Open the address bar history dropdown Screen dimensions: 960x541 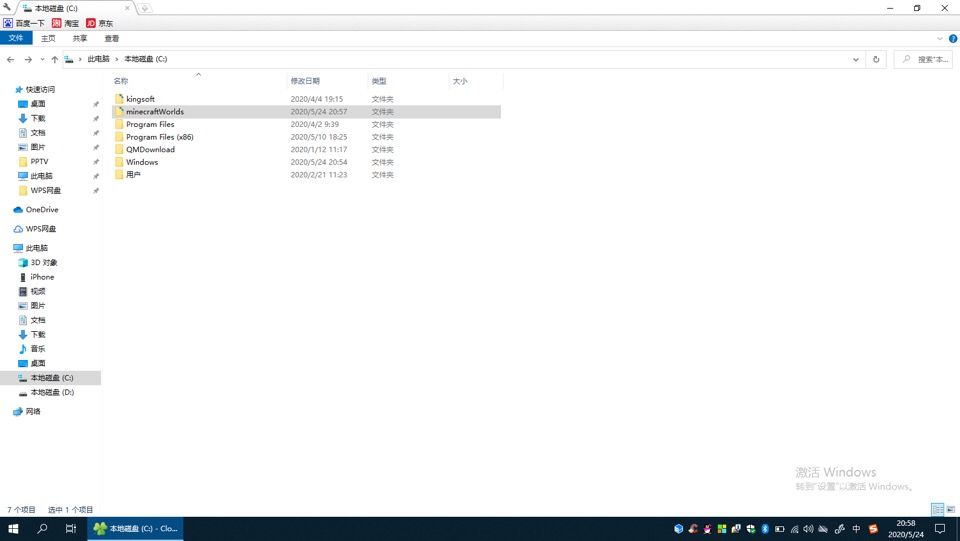[855, 59]
